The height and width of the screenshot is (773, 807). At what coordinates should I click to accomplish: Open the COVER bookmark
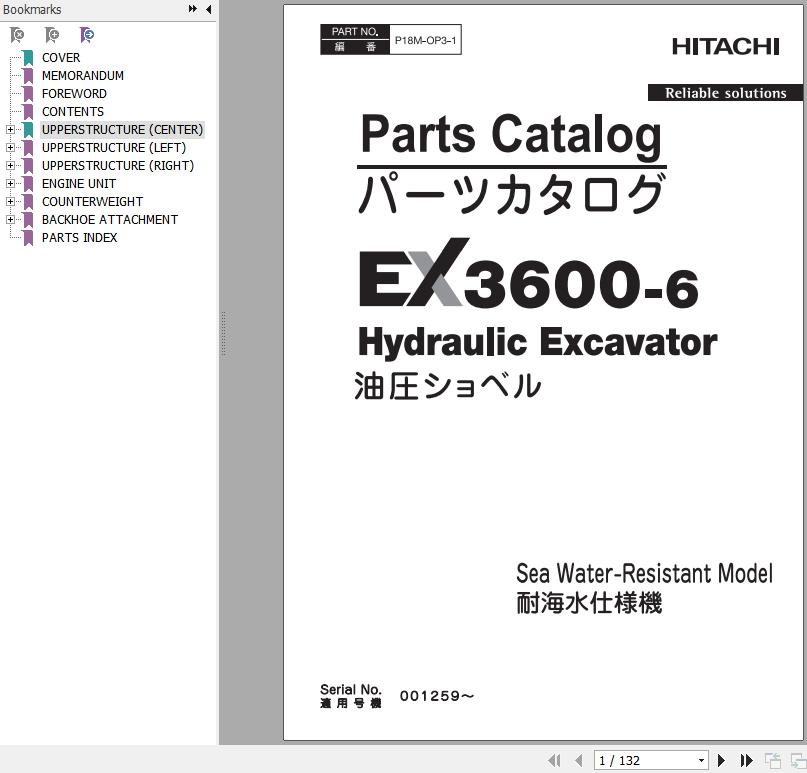[x=61, y=58]
